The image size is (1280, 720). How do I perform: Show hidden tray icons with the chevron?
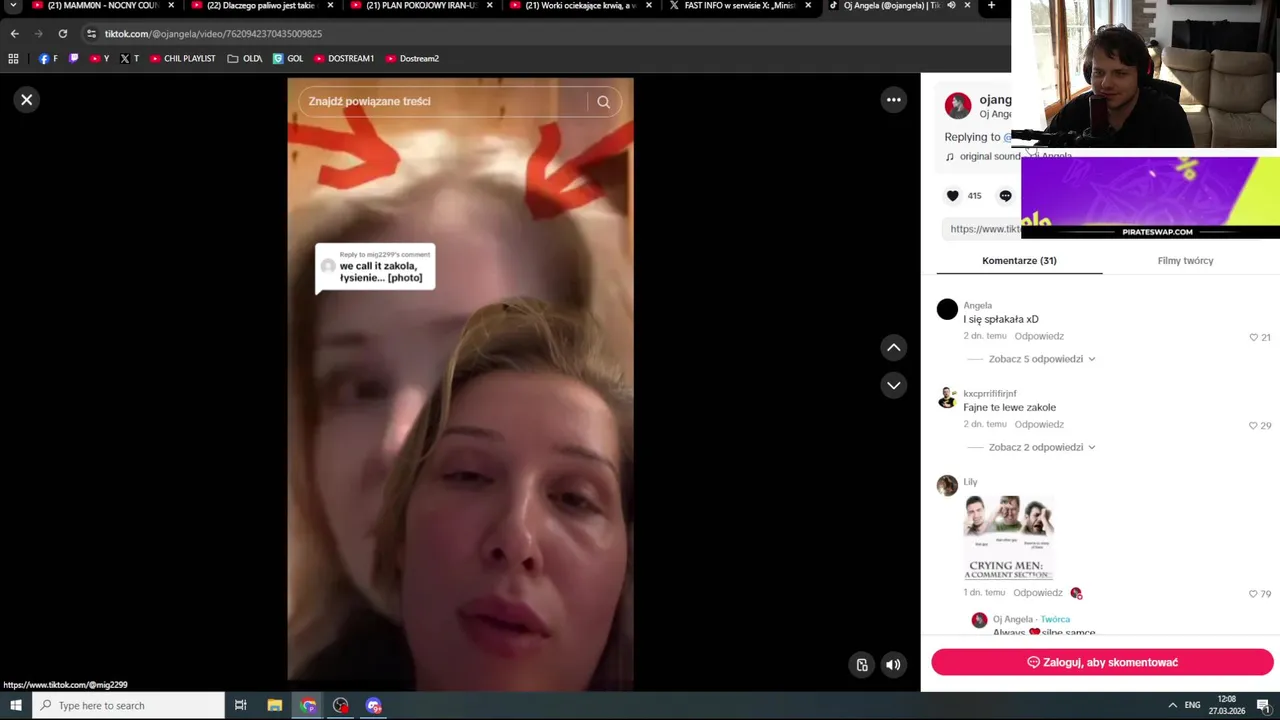point(1172,706)
